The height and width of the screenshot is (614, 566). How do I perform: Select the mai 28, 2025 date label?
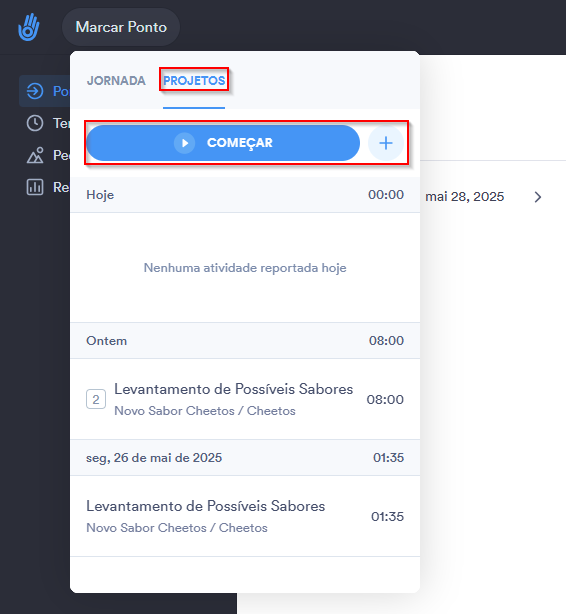[x=465, y=197]
